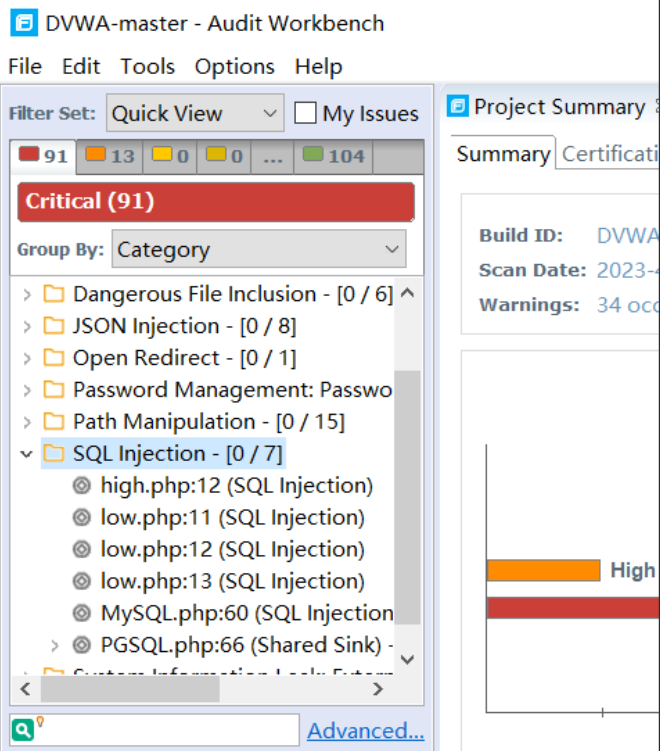Click the Dangerous File Inclusion folder icon
660x751 pixels.
pyautogui.click(x=54, y=294)
